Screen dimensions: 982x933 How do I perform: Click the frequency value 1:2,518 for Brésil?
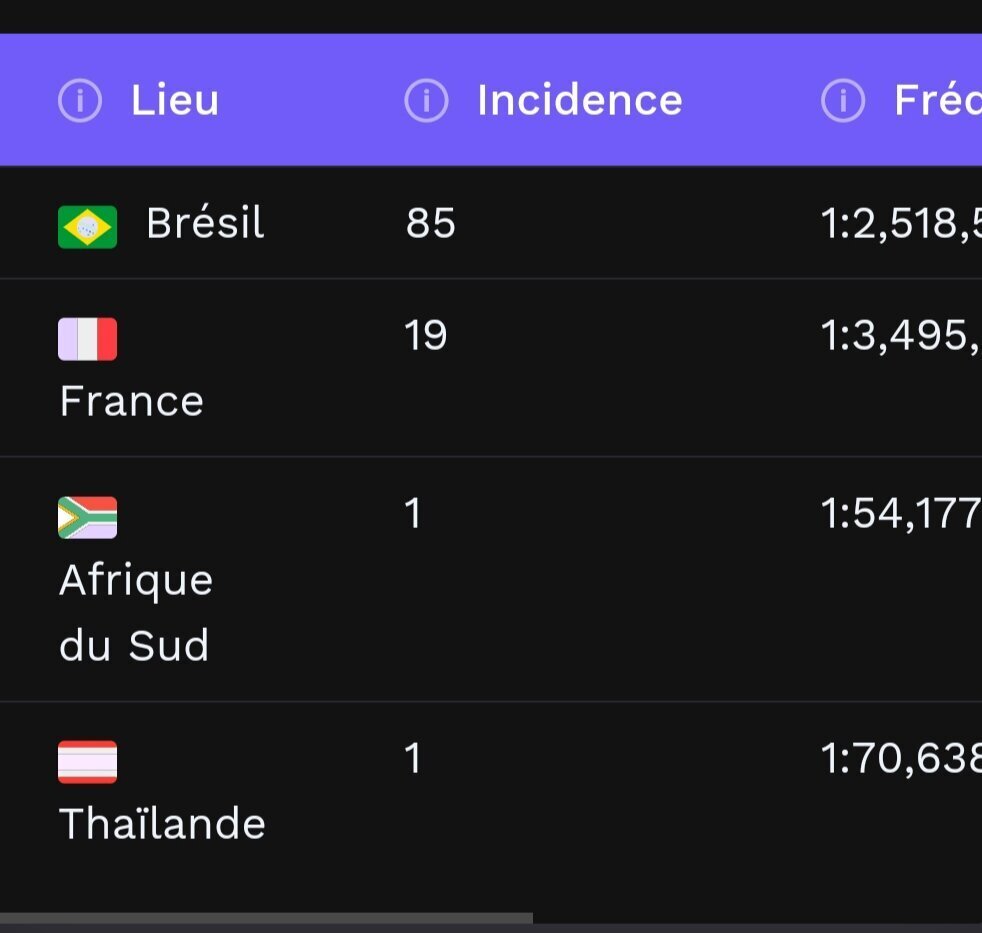coord(901,224)
